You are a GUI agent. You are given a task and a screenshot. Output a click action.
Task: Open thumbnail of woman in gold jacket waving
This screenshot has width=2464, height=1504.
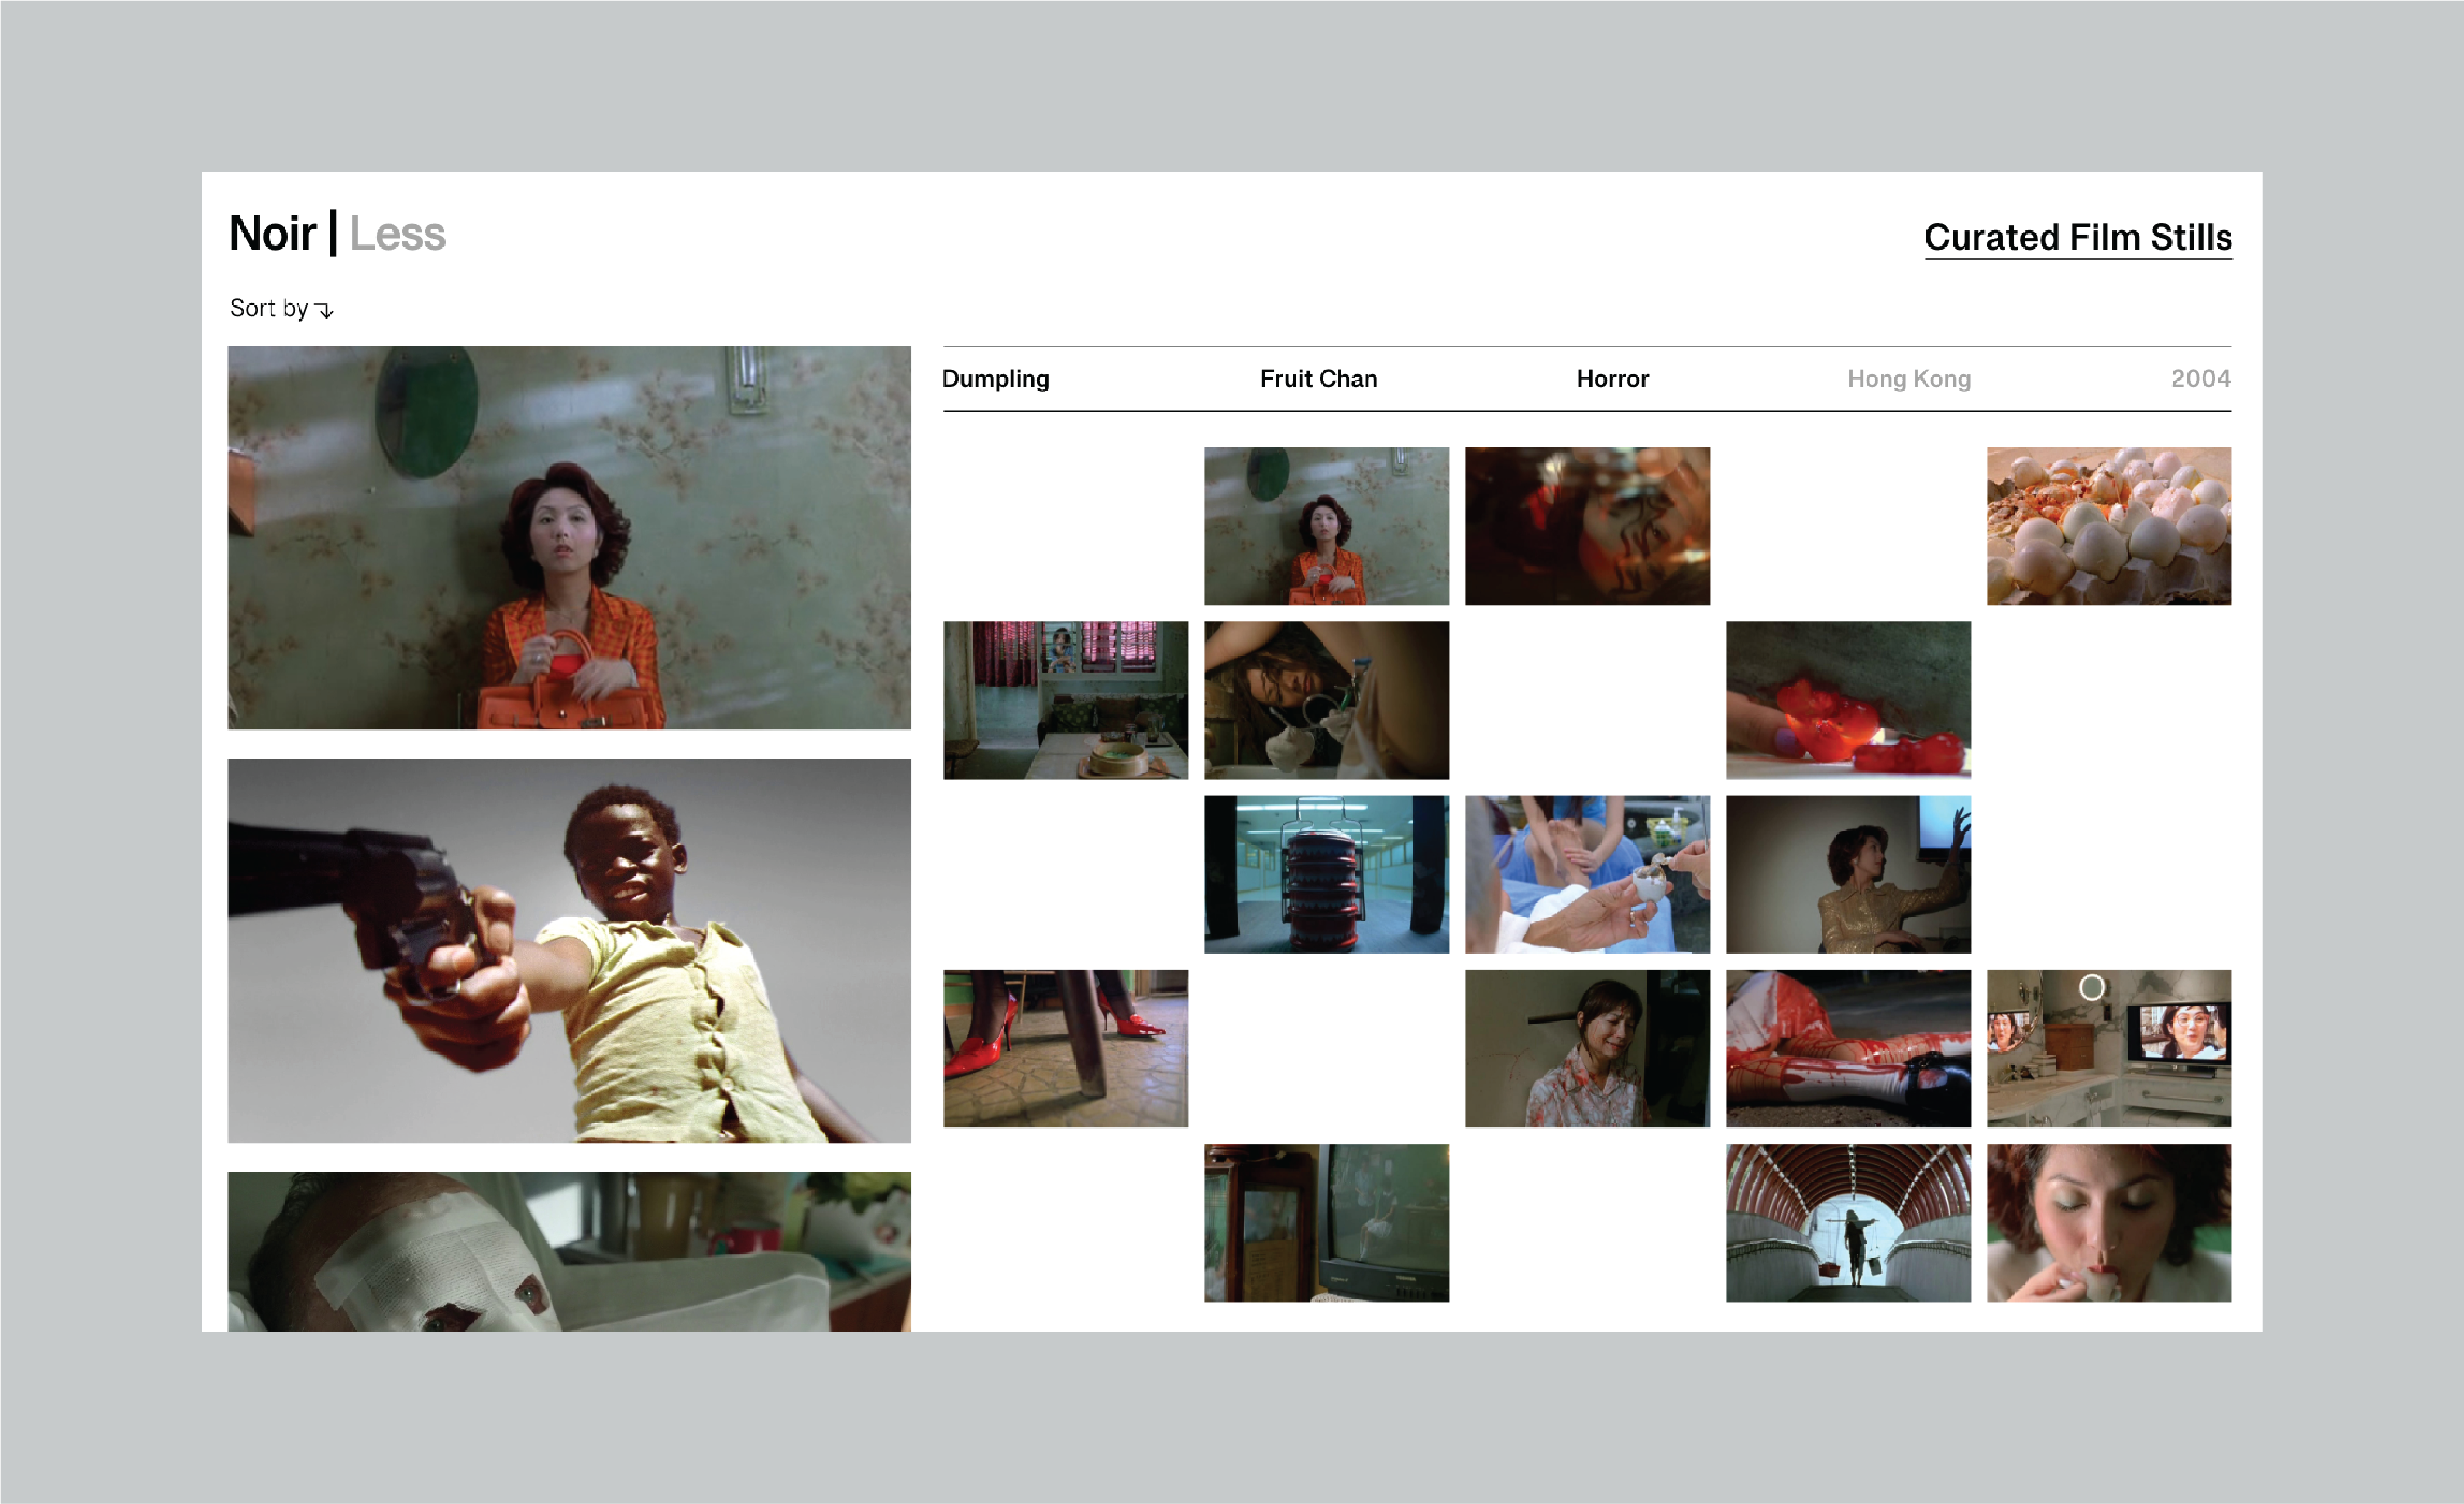[x=1849, y=875]
